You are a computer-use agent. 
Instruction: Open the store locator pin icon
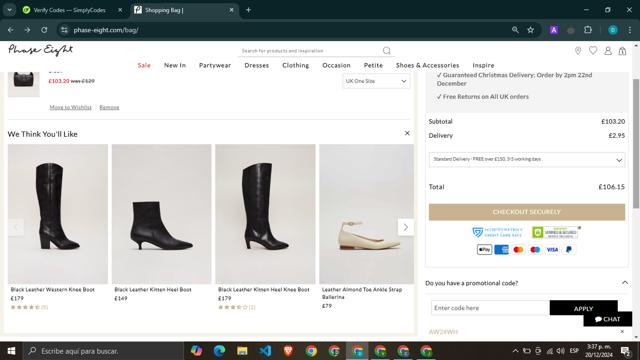578,51
